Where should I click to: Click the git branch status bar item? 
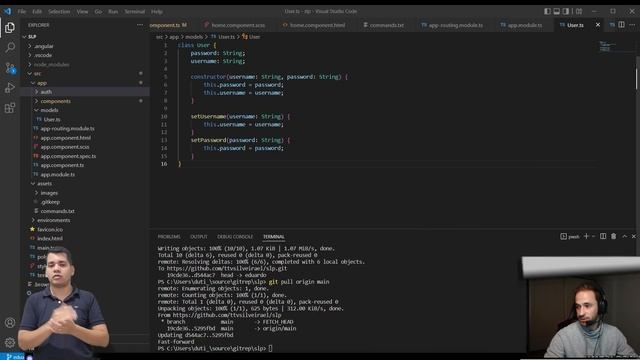coord(15,357)
